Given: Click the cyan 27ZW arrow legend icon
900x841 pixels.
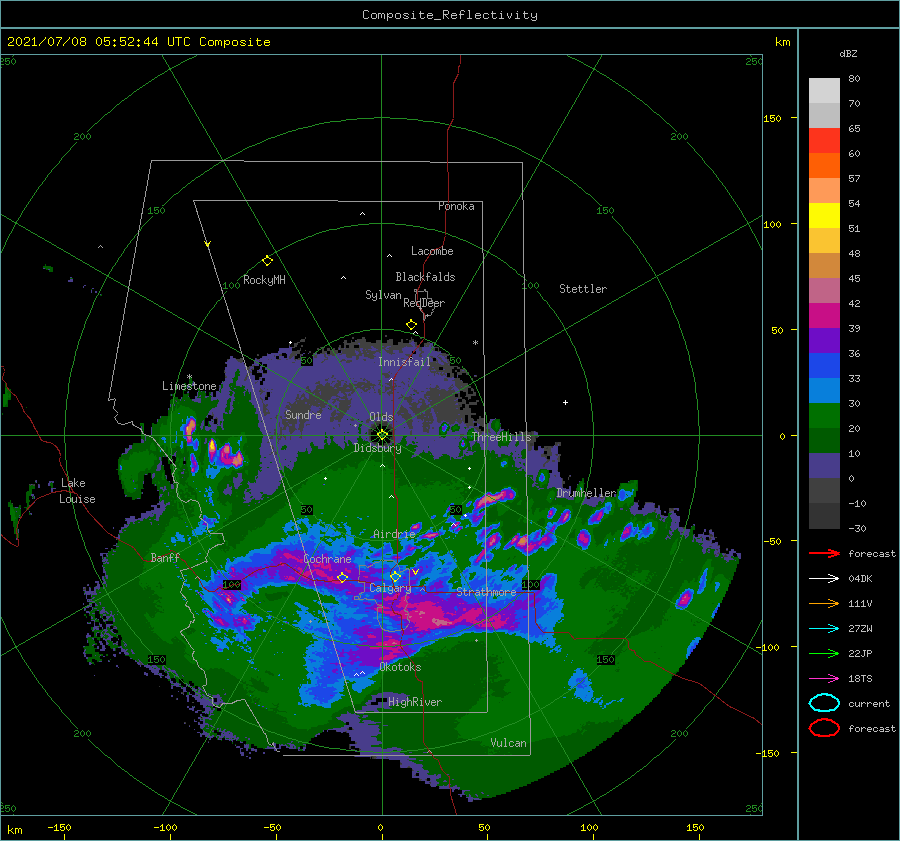Looking at the screenshot, I should tap(824, 629).
